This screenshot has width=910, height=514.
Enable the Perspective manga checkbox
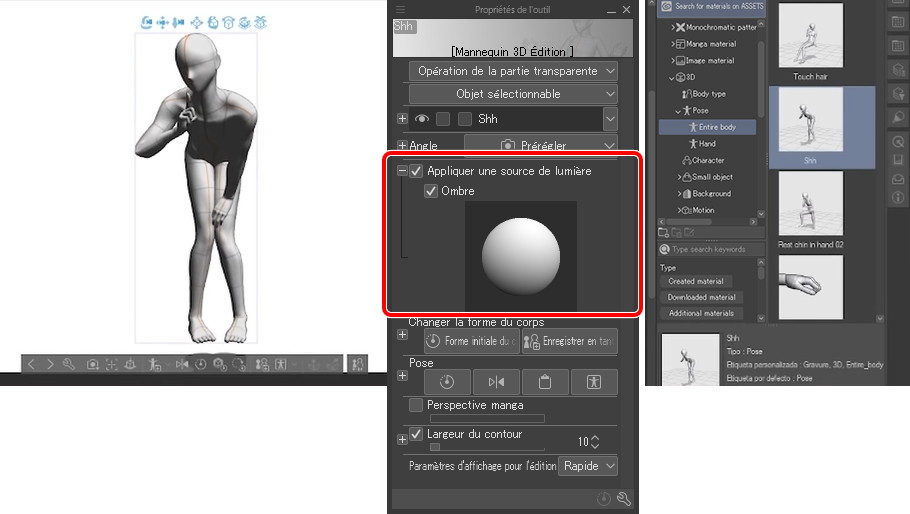point(416,405)
